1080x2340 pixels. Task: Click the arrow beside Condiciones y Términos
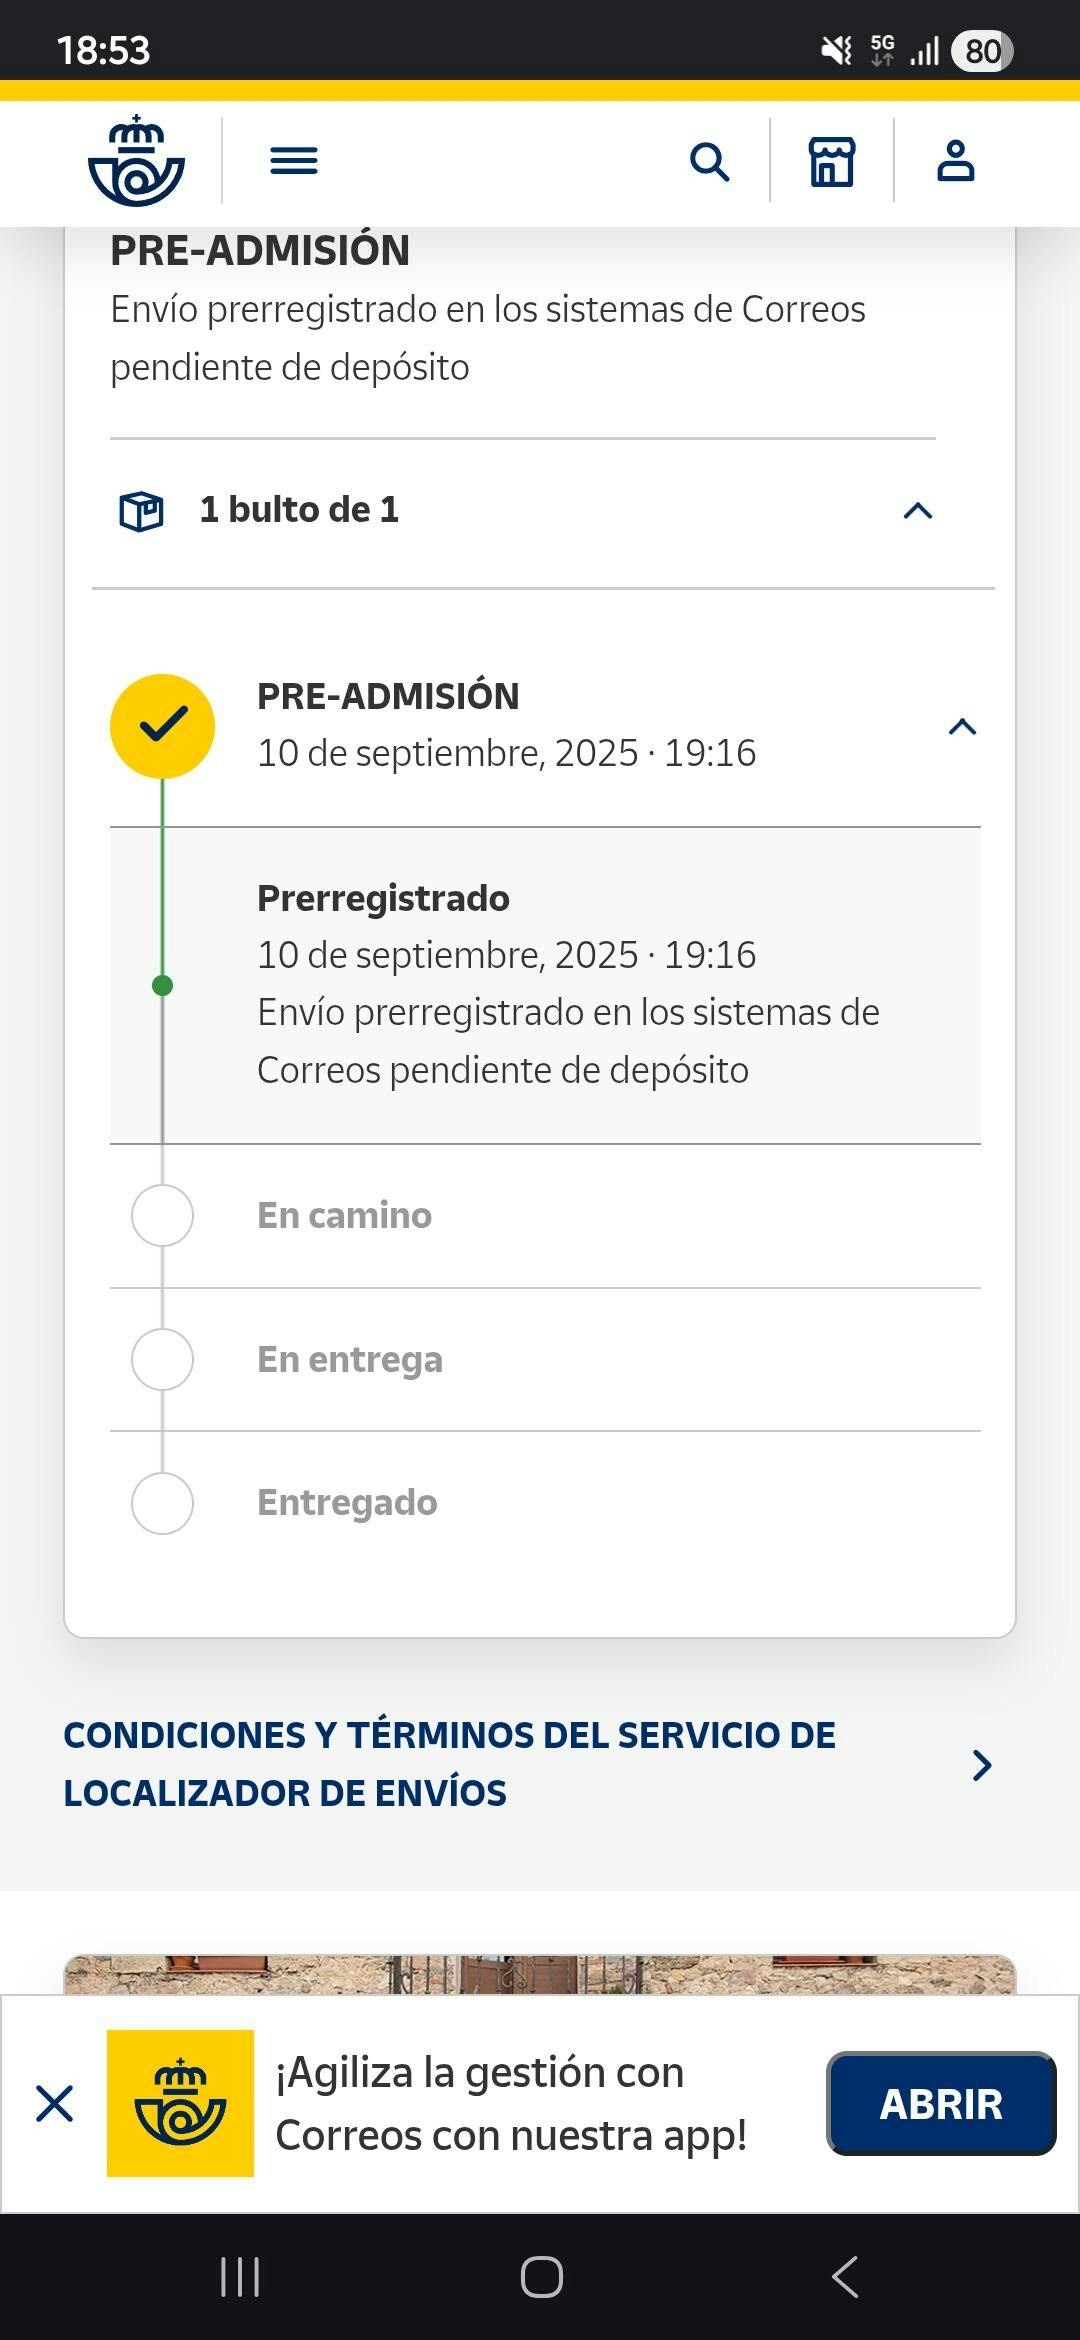click(982, 1765)
